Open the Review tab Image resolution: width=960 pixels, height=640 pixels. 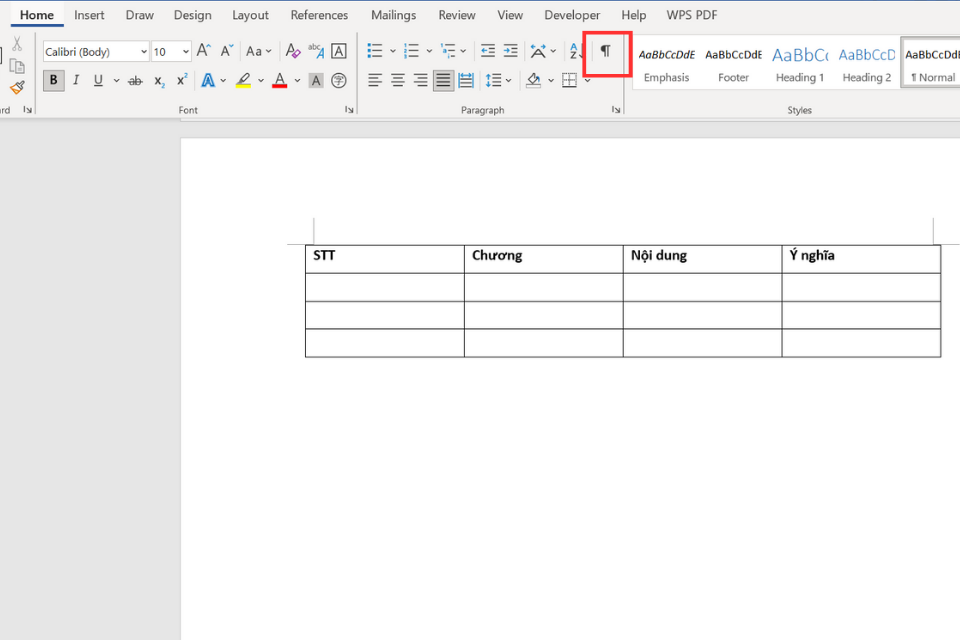pos(457,15)
